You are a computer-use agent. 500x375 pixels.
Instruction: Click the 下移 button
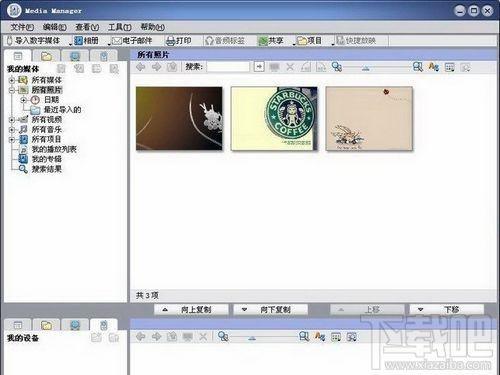pos(447,310)
